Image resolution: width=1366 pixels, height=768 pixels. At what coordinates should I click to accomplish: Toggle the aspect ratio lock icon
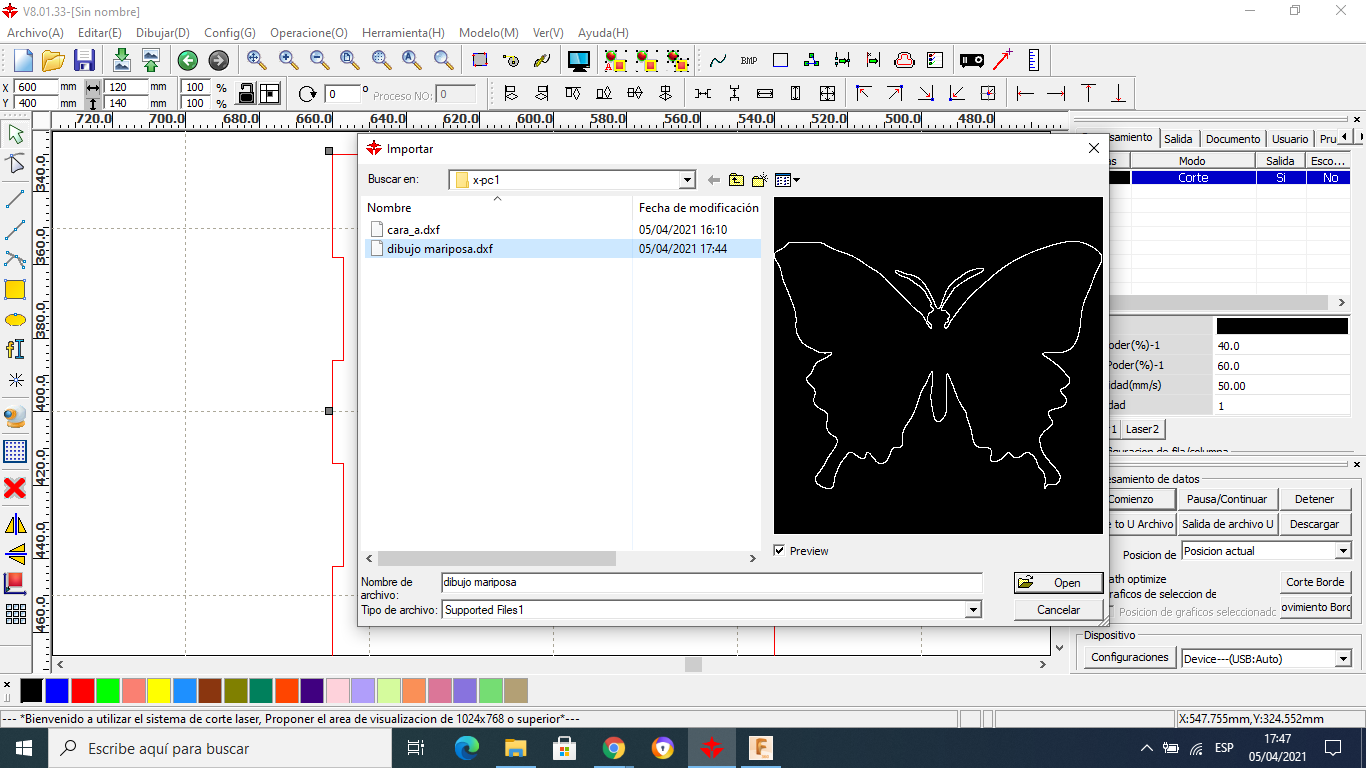tap(246, 94)
